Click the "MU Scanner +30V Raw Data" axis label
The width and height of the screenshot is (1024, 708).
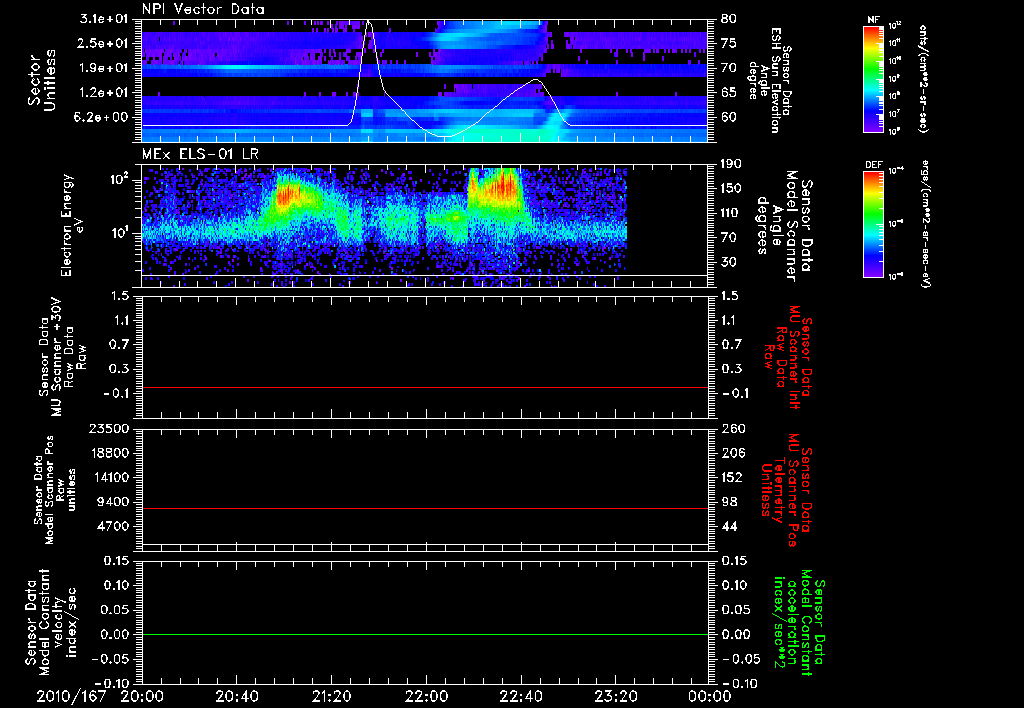tap(63, 357)
